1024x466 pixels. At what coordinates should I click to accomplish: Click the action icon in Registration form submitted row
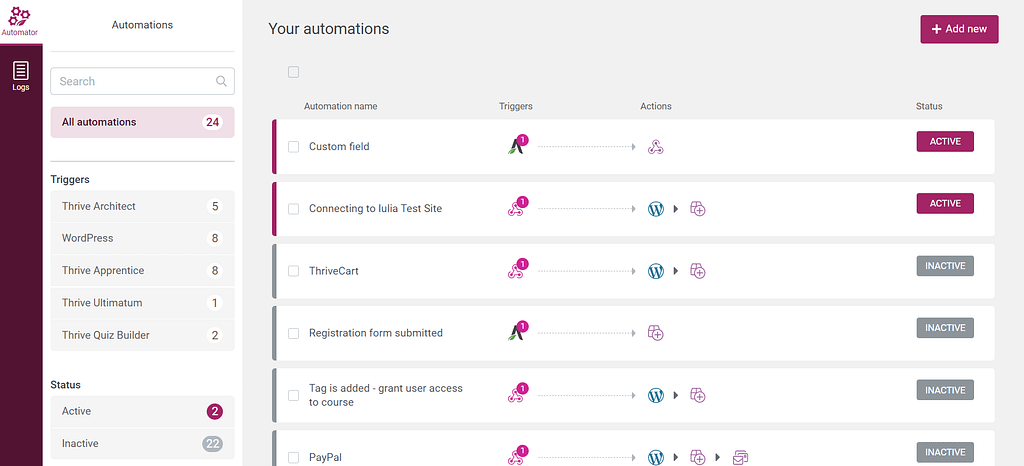pyautogui.click(x=656, y=333)
